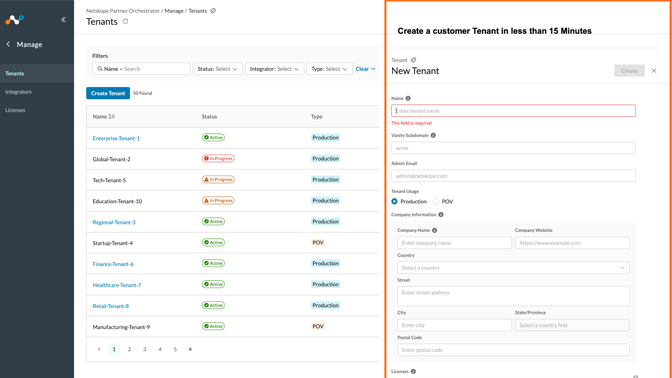Click In Progress badge for Tech-Tenant-5
Viewport: 672px width, 378px height.
pos(218,180)
